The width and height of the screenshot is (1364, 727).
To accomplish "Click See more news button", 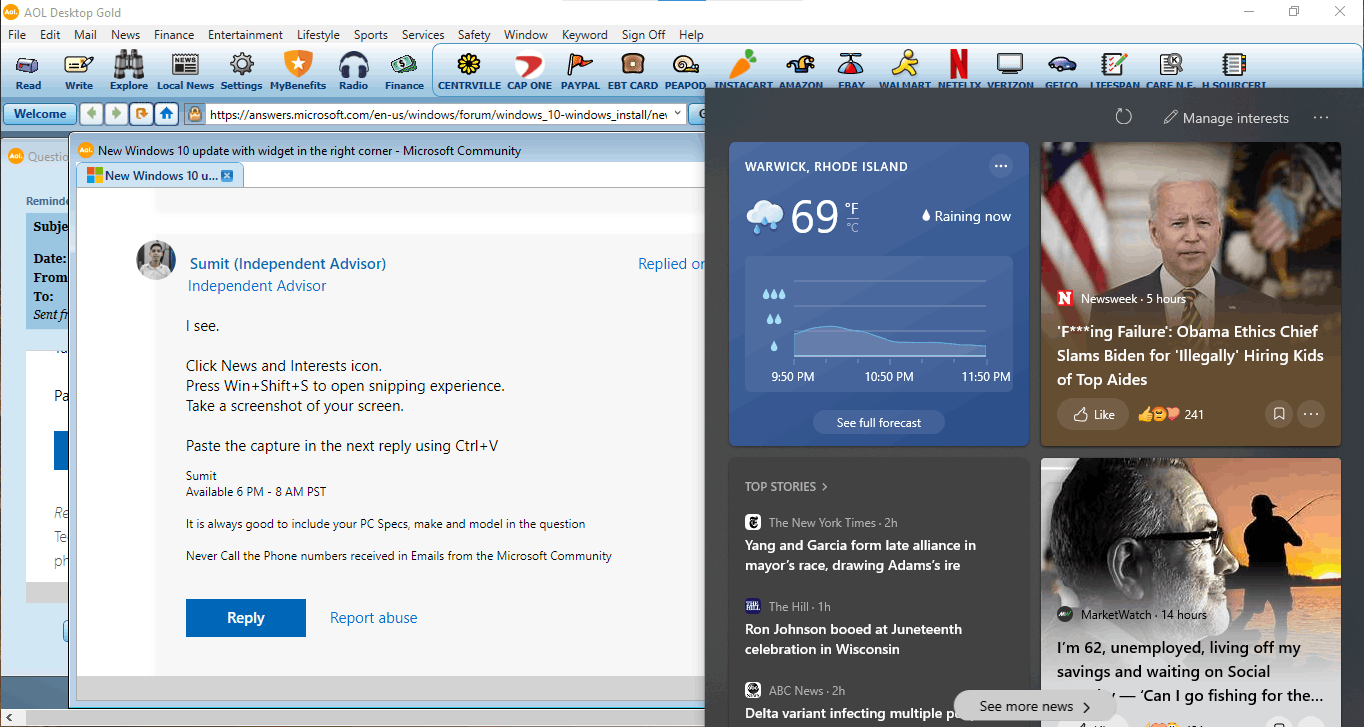I will pyautogui.click(x=1034, y=706).
